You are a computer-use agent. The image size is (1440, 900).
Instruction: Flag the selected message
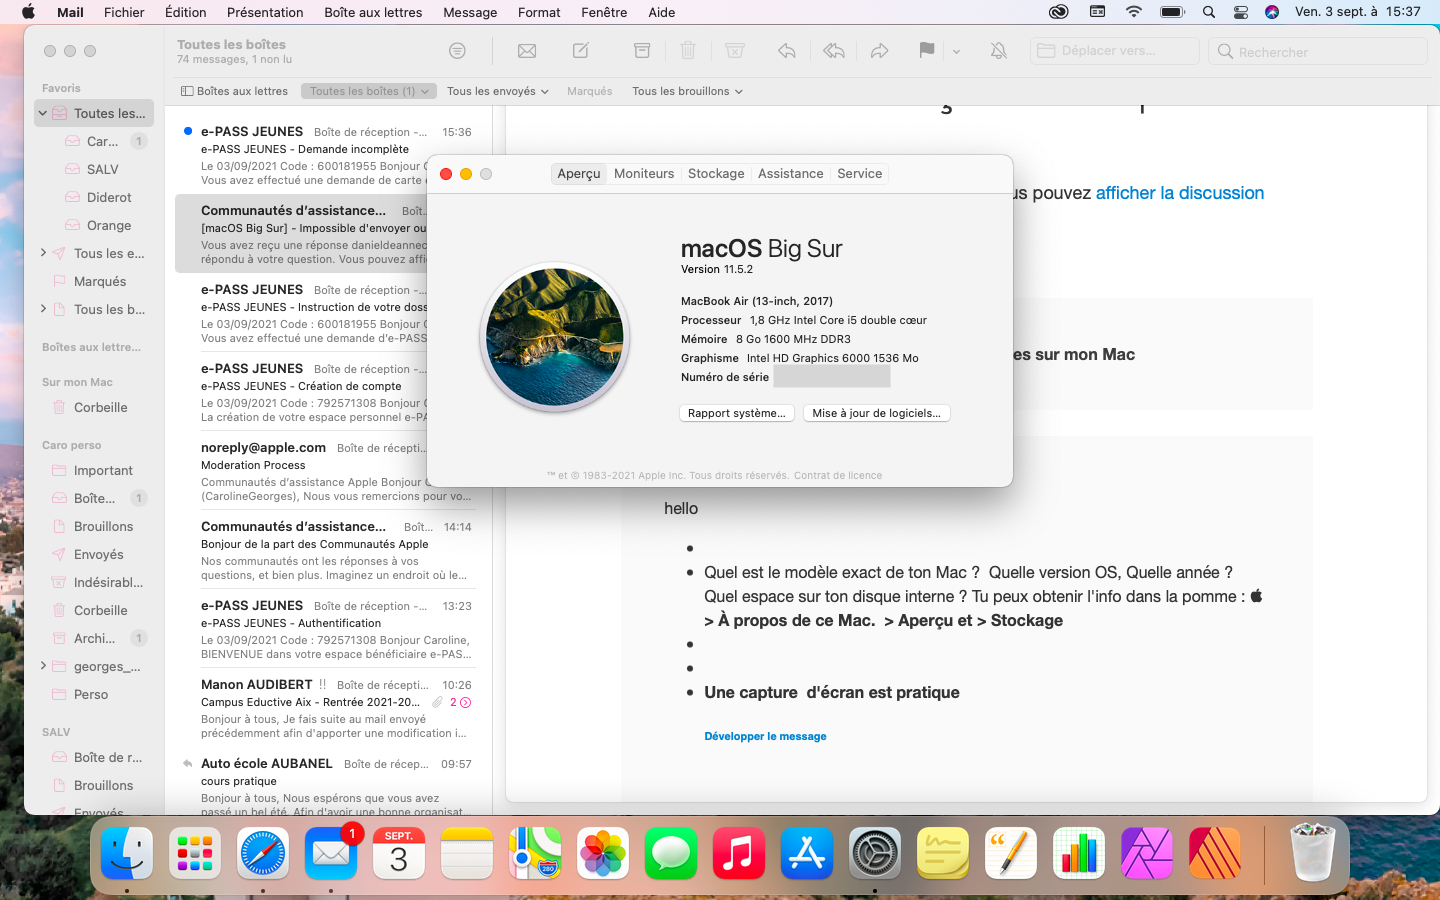[926, 51]
